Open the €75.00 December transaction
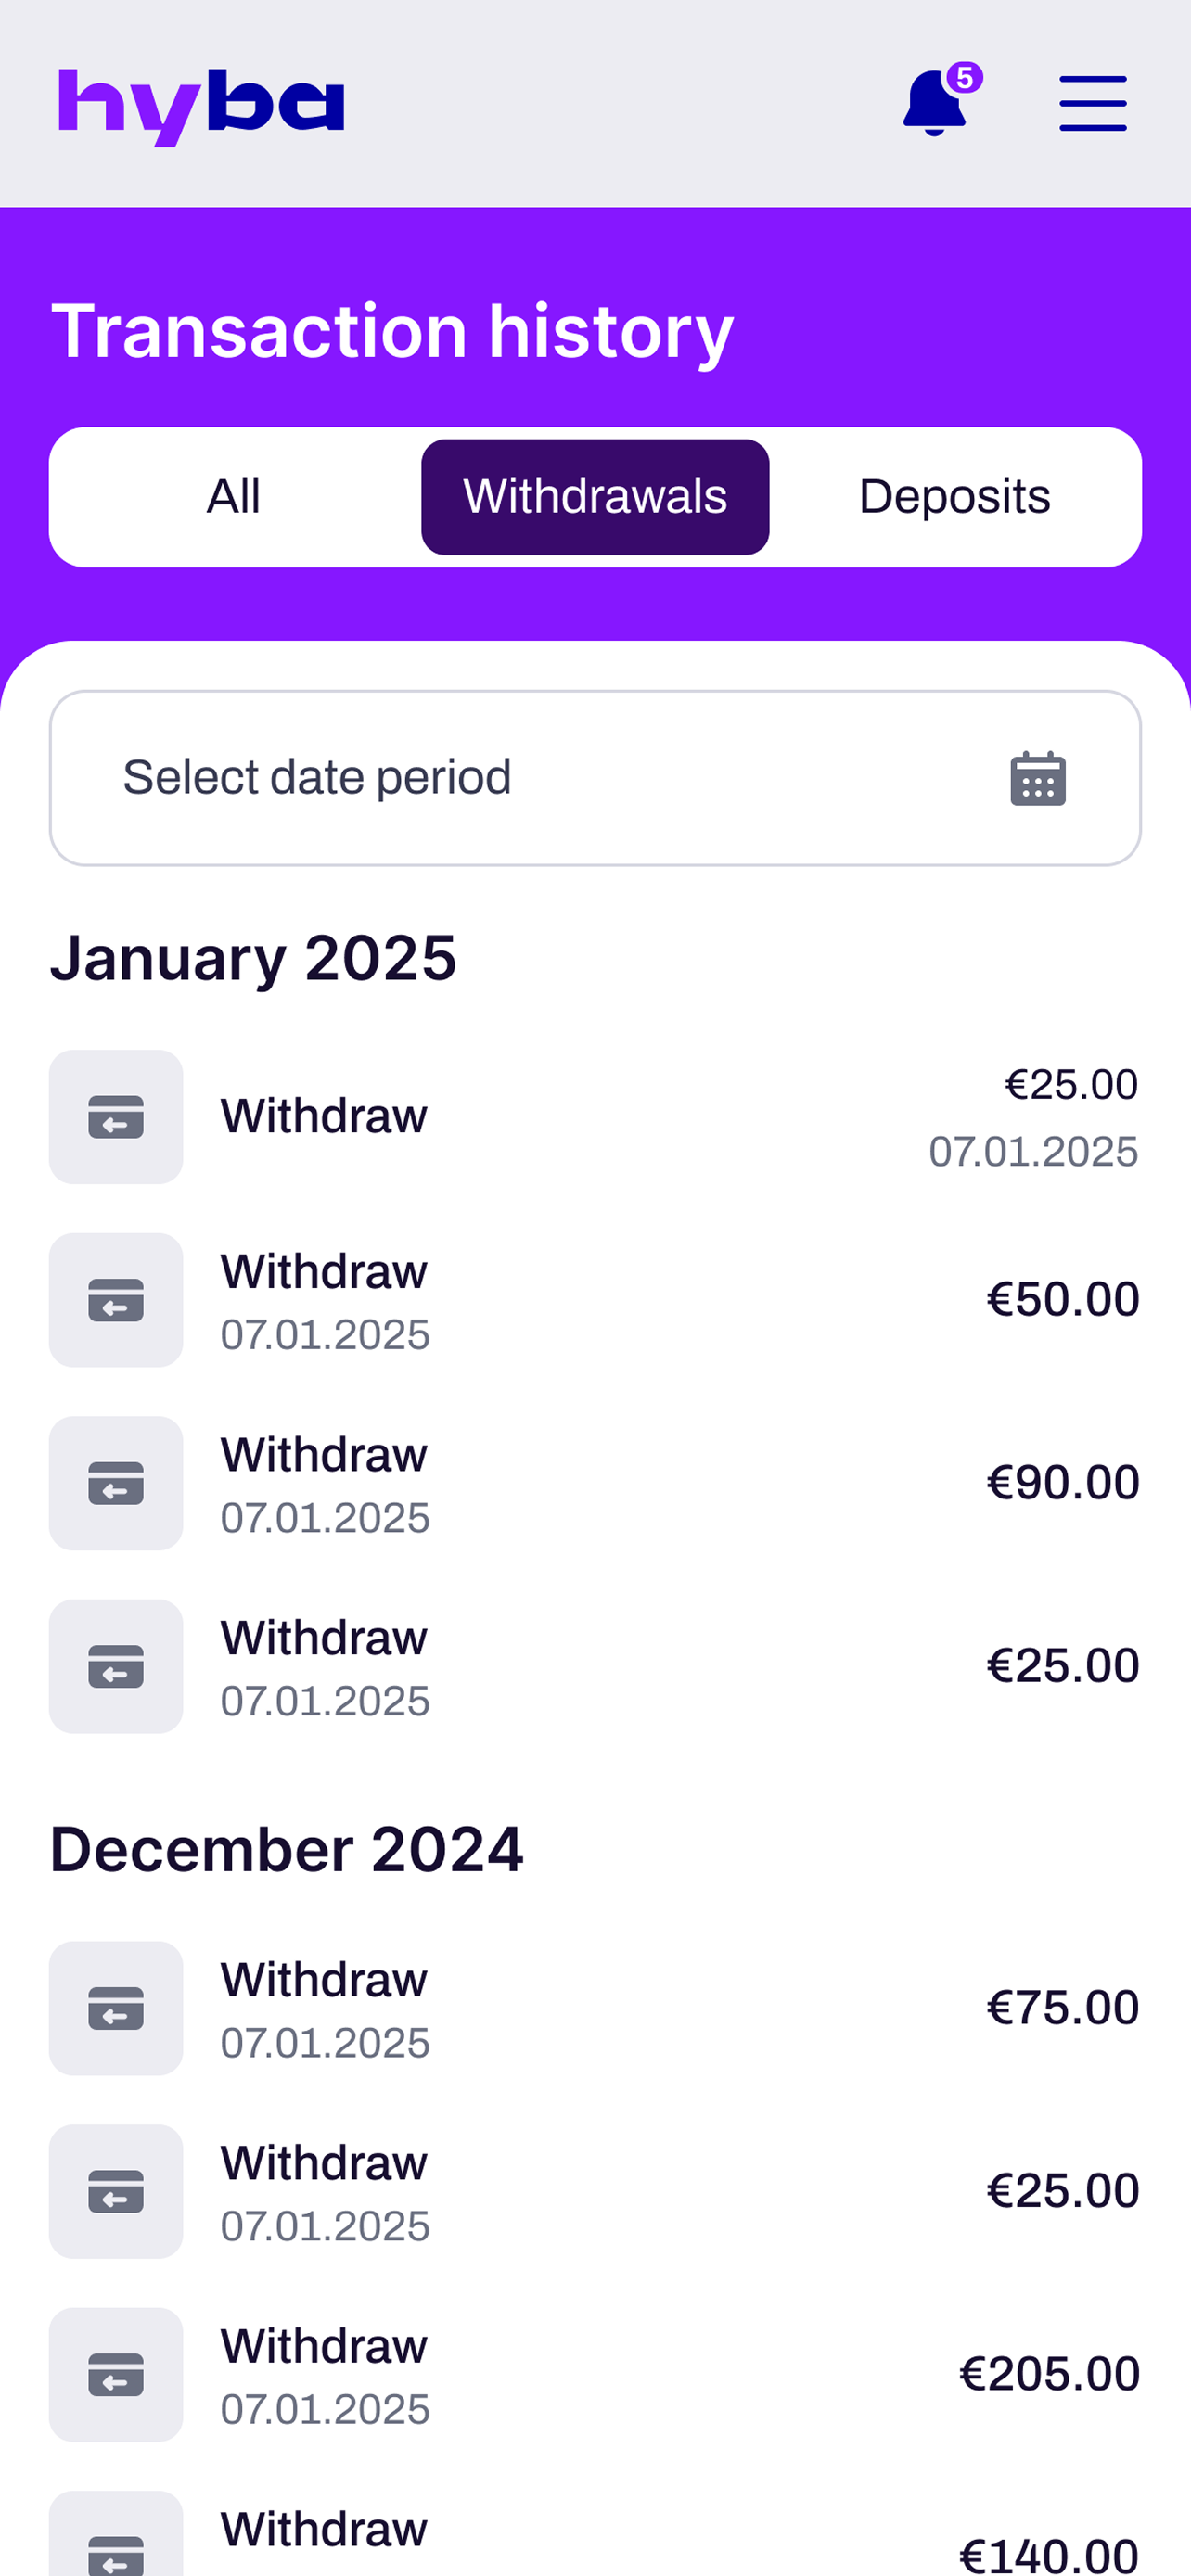 [595, 2008]
